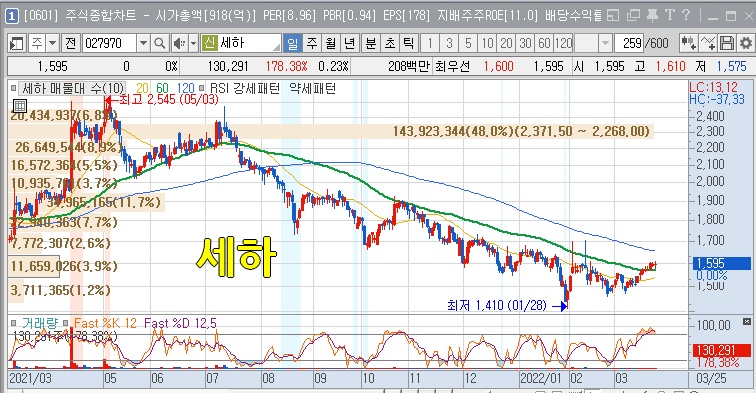Select the 년 yearly period tab
The image size is (756, 393).
350,43
